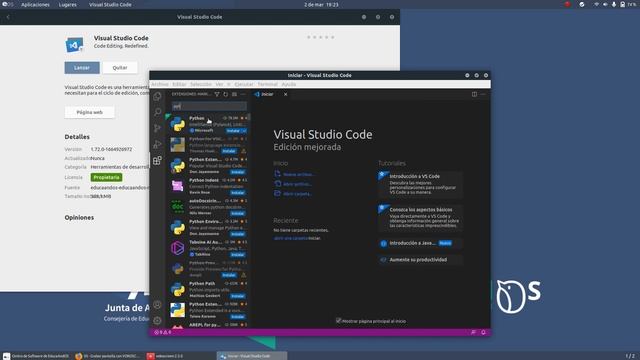Switch to Centro de Software taskbar entry
The width and height of the screenshot is (640, 360).
(36, 356)
